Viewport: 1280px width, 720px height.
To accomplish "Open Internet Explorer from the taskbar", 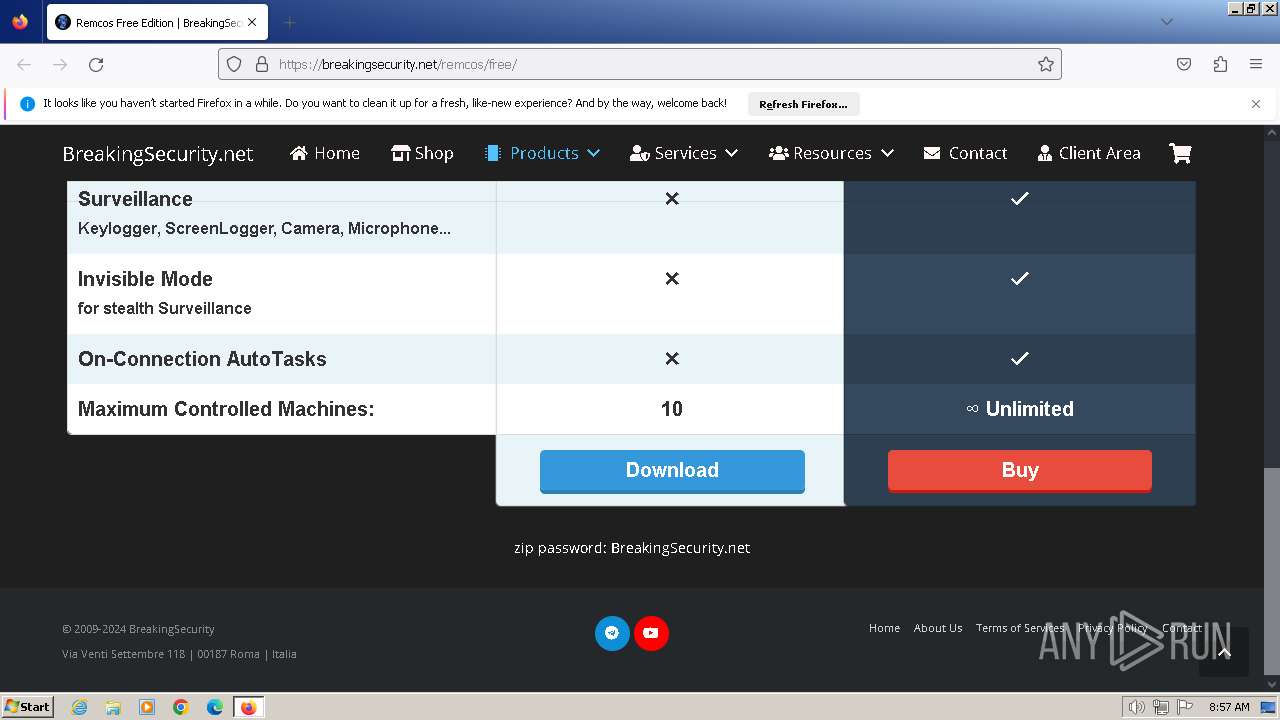I will coord(79,707).
